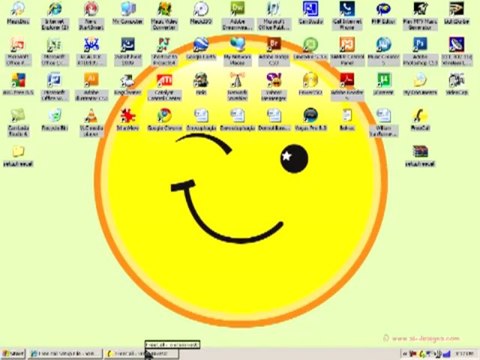Launch Adobe Photoshop from the desktop
The image size is (480, 360).
click(x=420, y=51)
